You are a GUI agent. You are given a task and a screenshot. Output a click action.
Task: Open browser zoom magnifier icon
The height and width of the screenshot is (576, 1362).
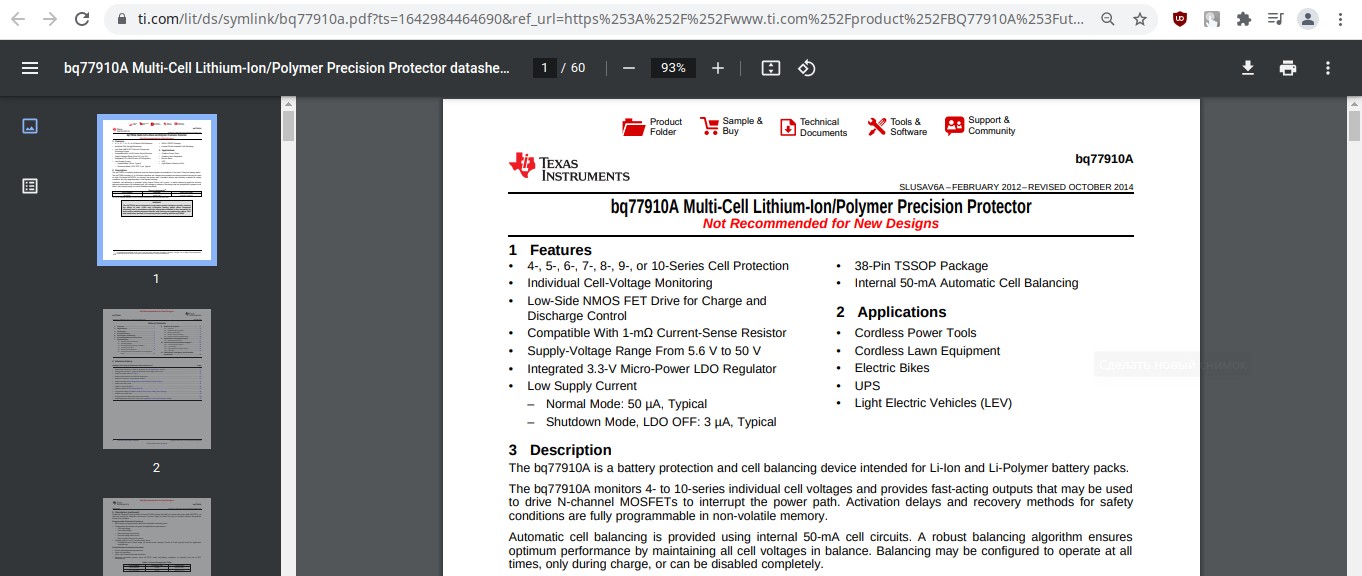tap(1108, 19)
